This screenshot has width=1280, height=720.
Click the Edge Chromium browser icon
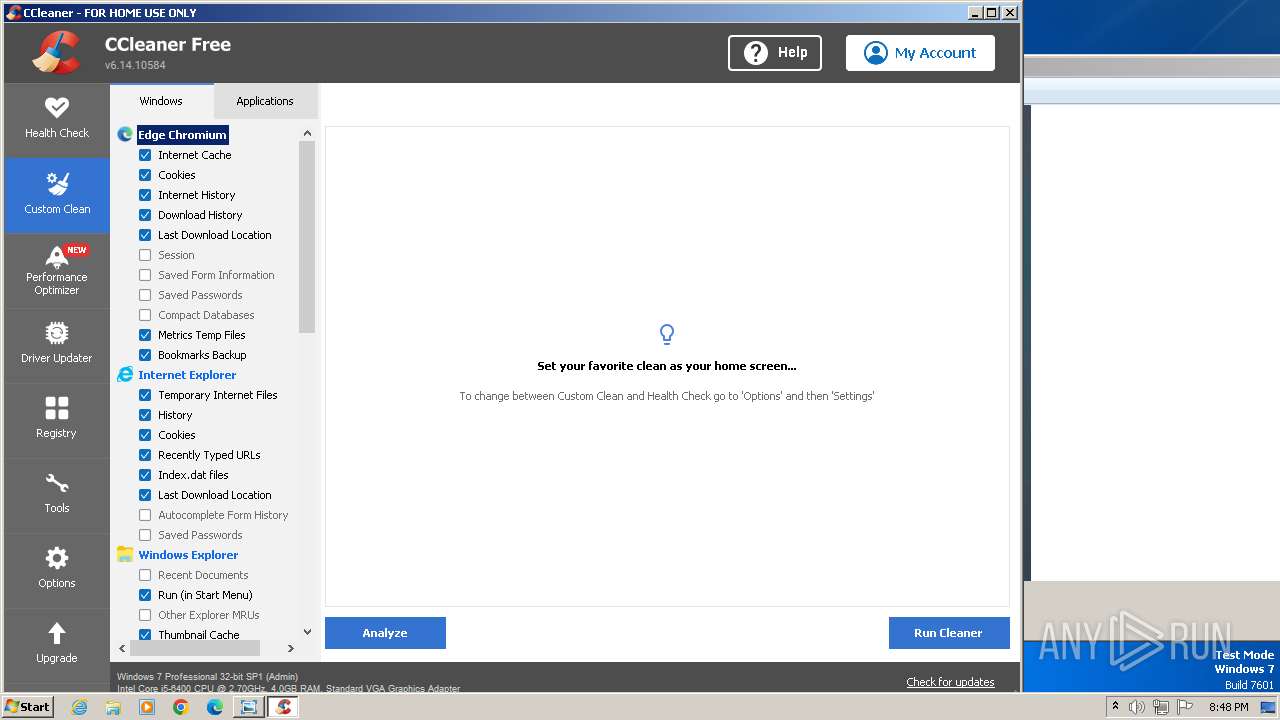click(x=125, y=134)
